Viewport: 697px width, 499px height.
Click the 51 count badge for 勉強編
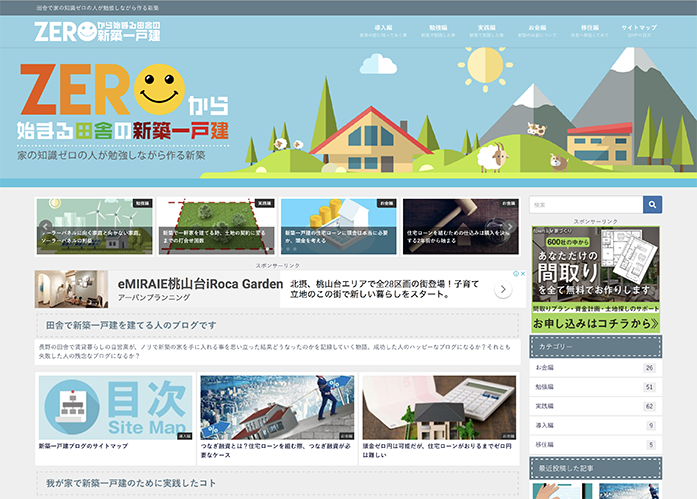(x=649, y=387)
